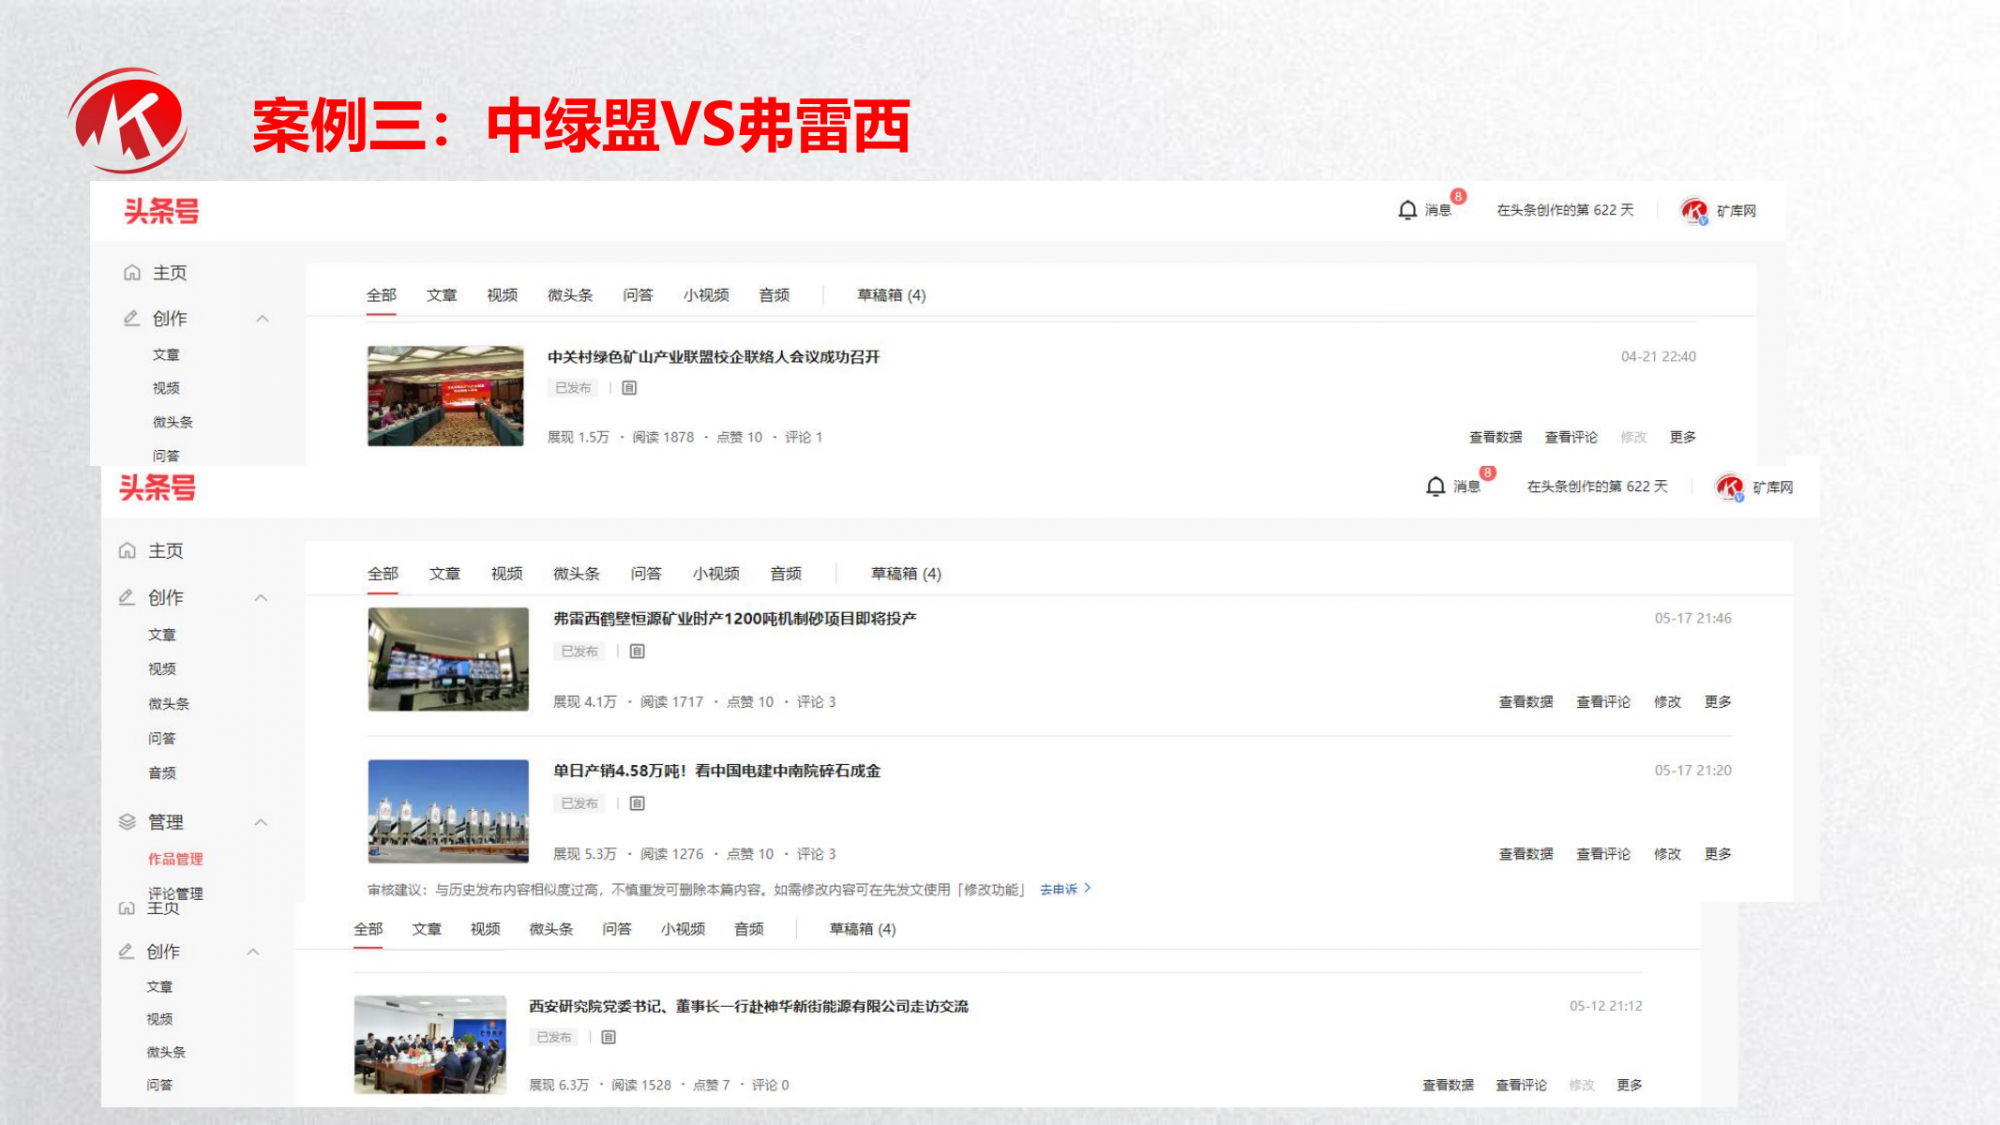Collapse the 创作 section beside the 中关村 article

tap(263, 319)
